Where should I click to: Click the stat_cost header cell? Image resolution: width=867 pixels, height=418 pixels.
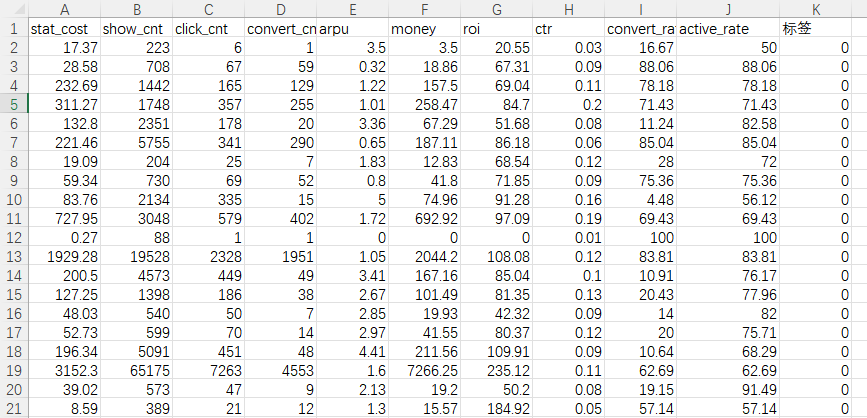tap(65, 29)
